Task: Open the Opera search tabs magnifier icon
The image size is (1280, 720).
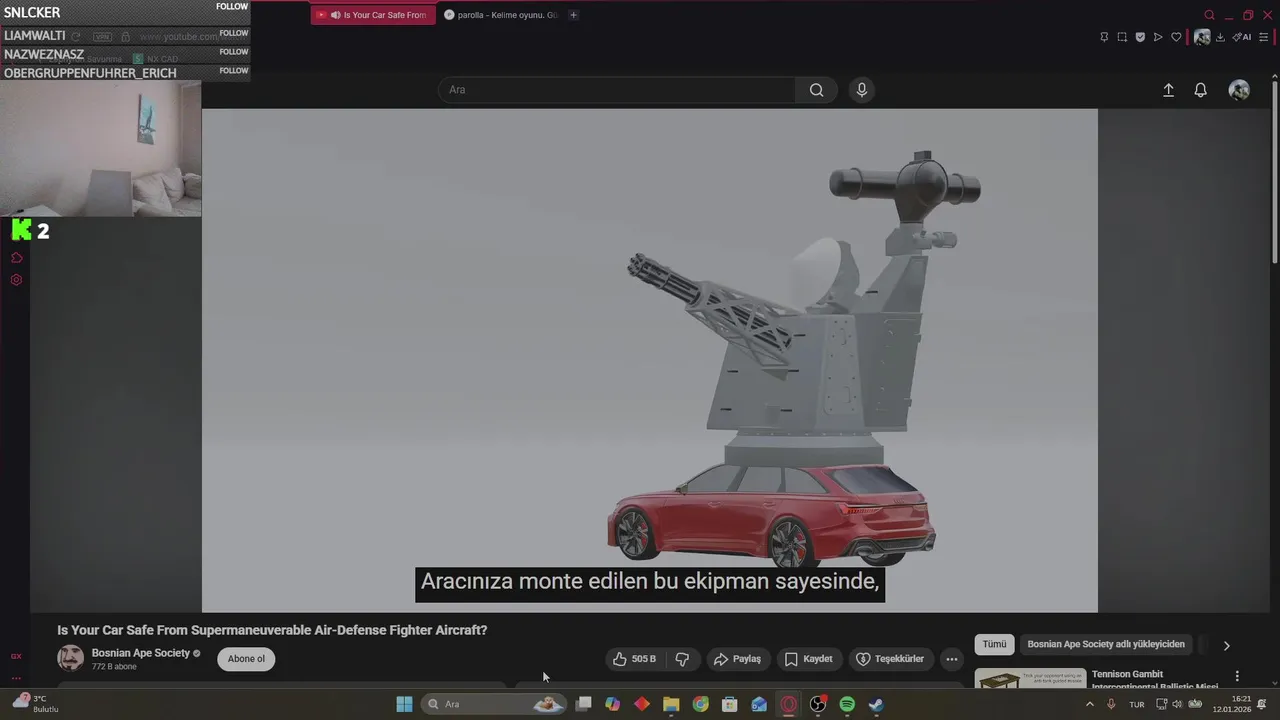Action: coord(1209,15)
